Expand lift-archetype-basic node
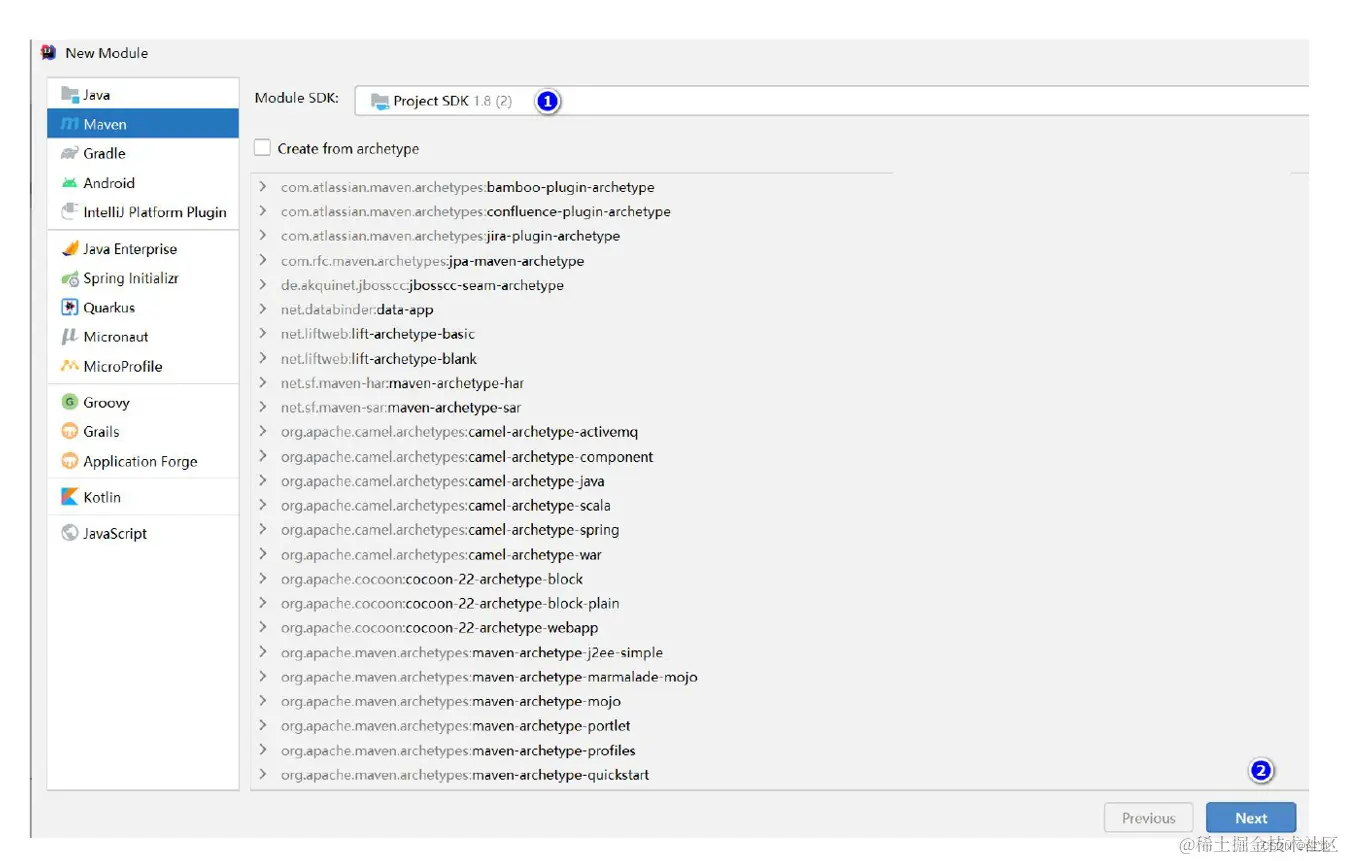Viewport: 1345px width, 861px height. click(263, 334)
